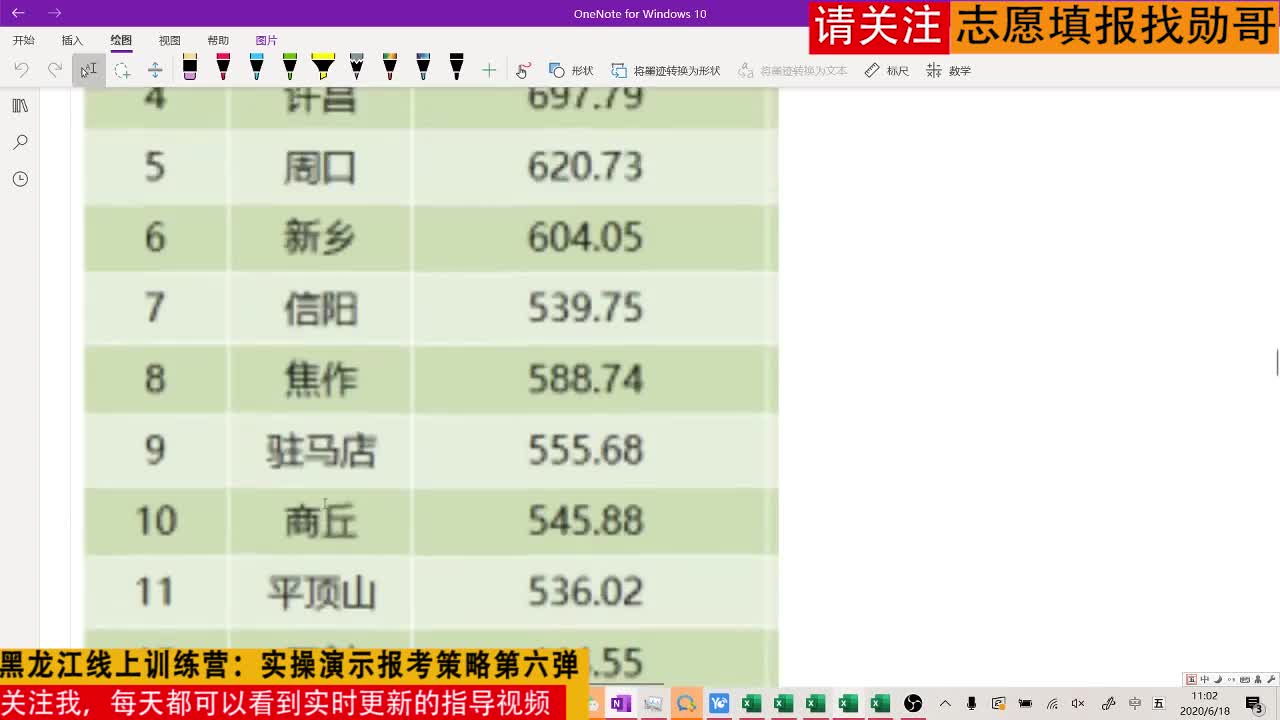
Task: Switch to the Draw (绘图) tab
Action: [121, 40]
